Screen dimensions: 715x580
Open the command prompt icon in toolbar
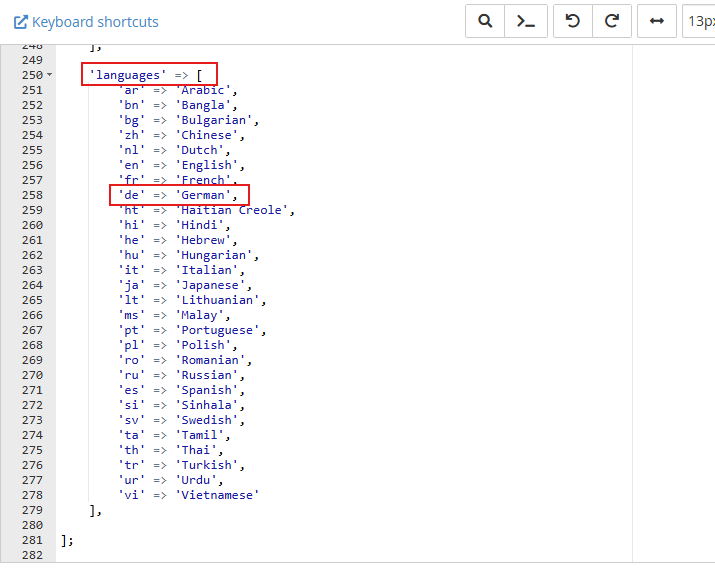524,21
